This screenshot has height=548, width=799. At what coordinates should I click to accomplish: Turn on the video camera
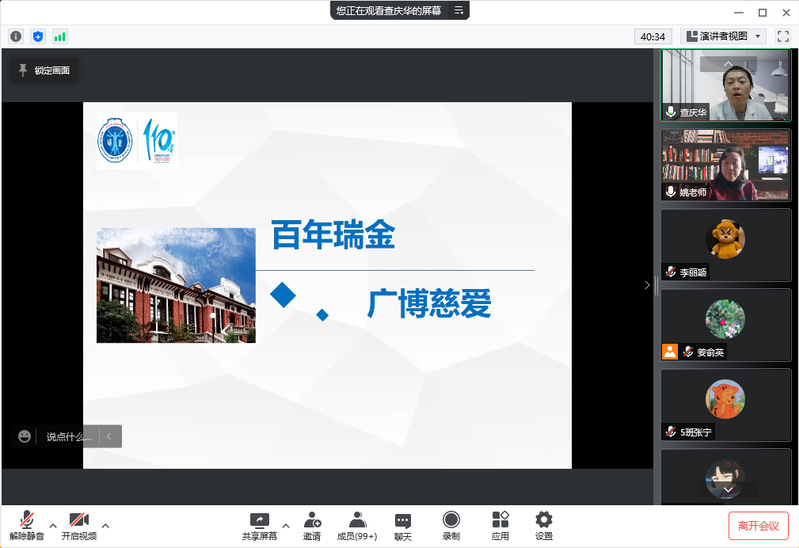79,525
